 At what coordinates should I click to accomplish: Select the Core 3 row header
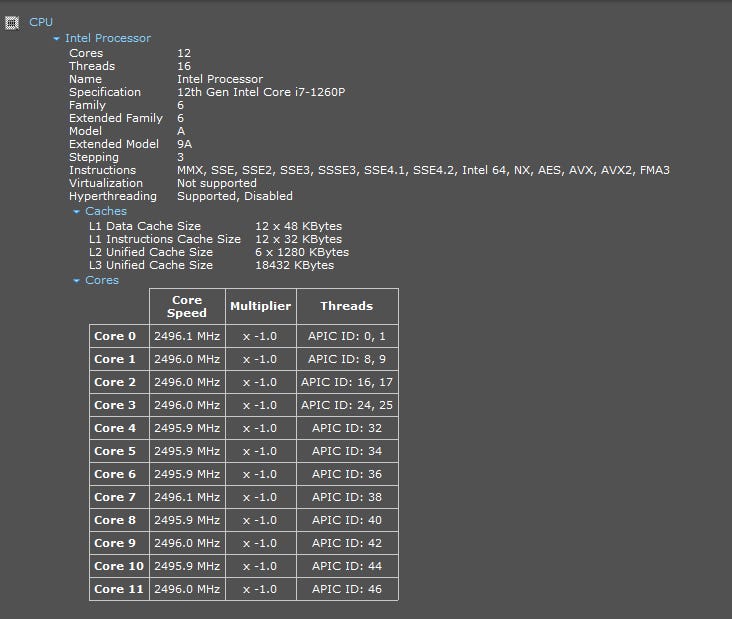119,405
